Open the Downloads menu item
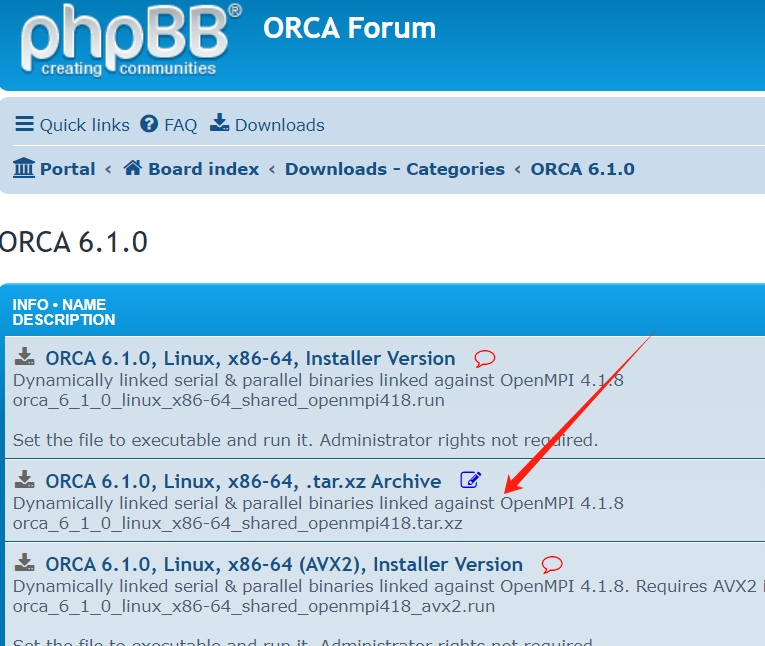Viewport: 765px width, 646px height. (x=267, y=125)
